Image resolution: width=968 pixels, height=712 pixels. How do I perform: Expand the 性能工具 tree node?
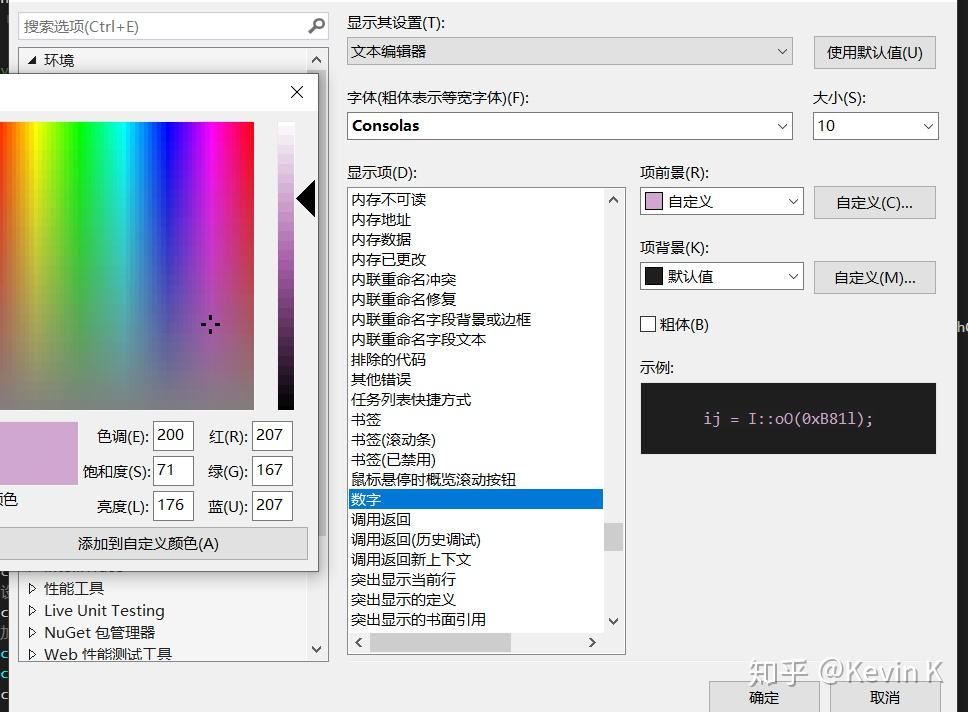32,588
